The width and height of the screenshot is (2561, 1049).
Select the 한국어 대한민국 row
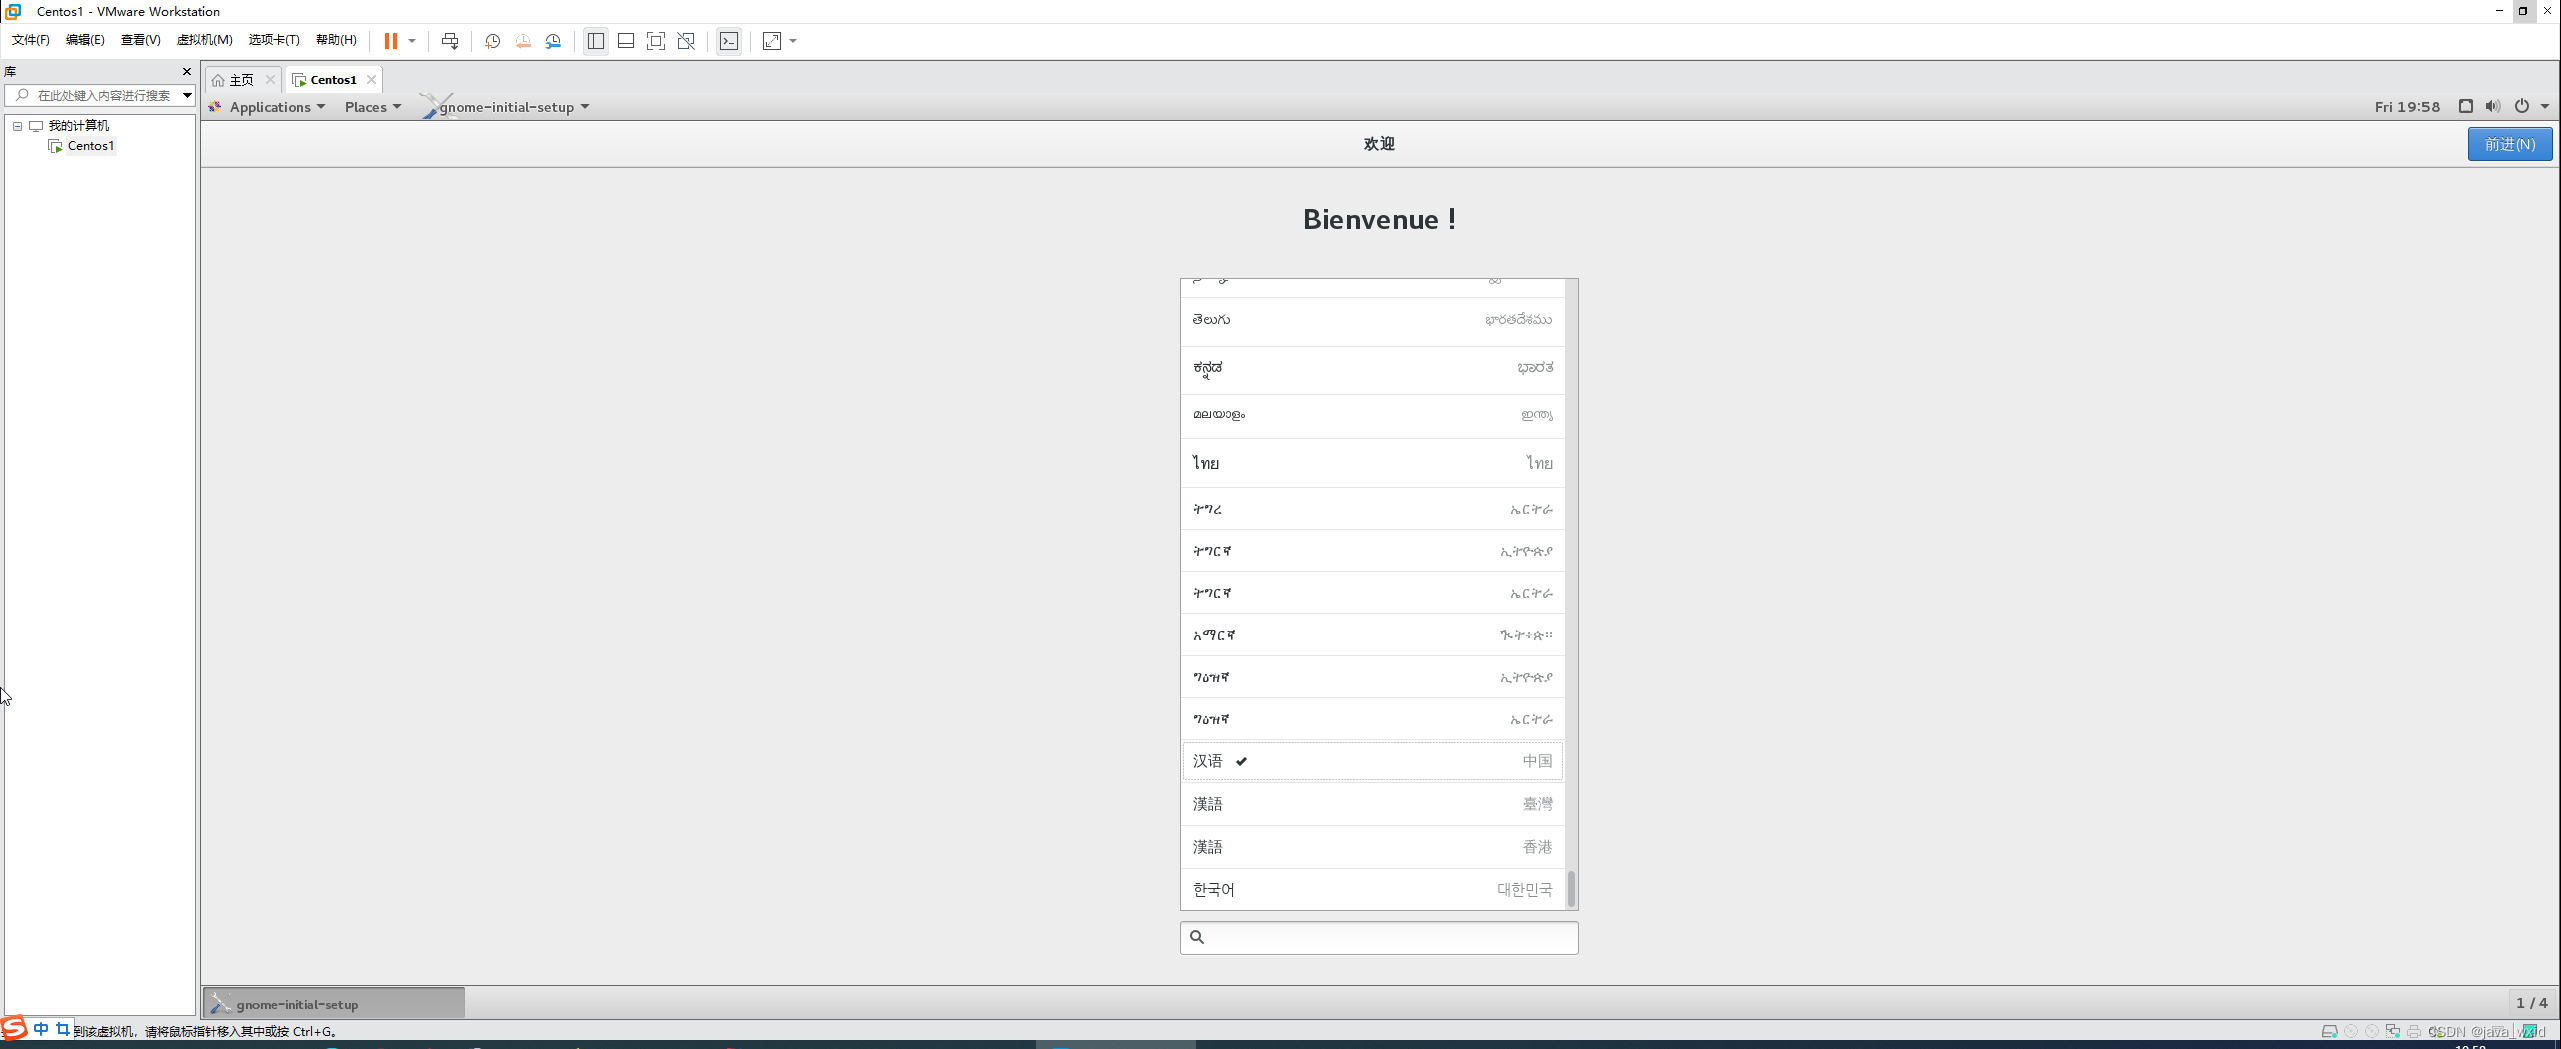(1373, 890)
